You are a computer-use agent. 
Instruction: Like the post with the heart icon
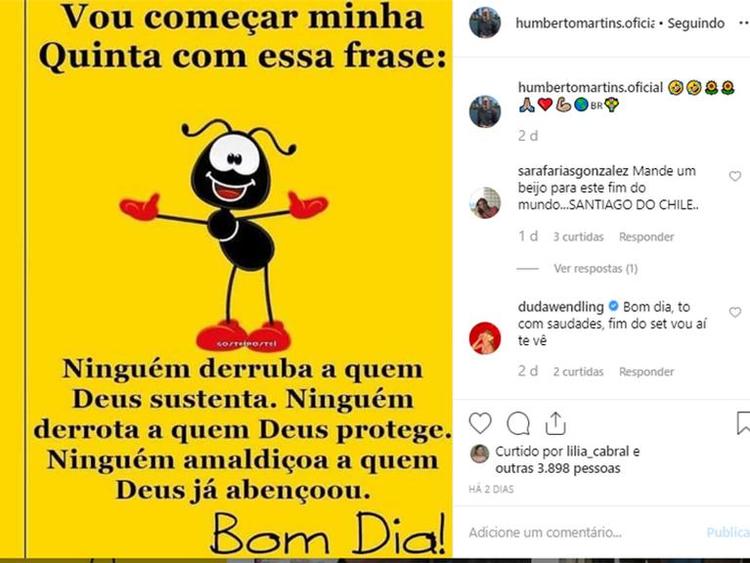(x=480, y=423)
